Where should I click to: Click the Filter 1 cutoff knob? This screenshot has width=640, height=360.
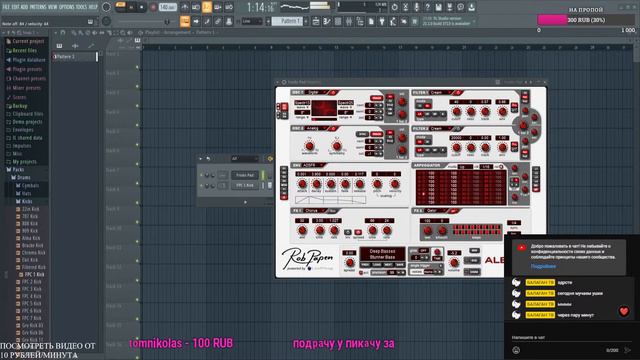coord(456,111)
